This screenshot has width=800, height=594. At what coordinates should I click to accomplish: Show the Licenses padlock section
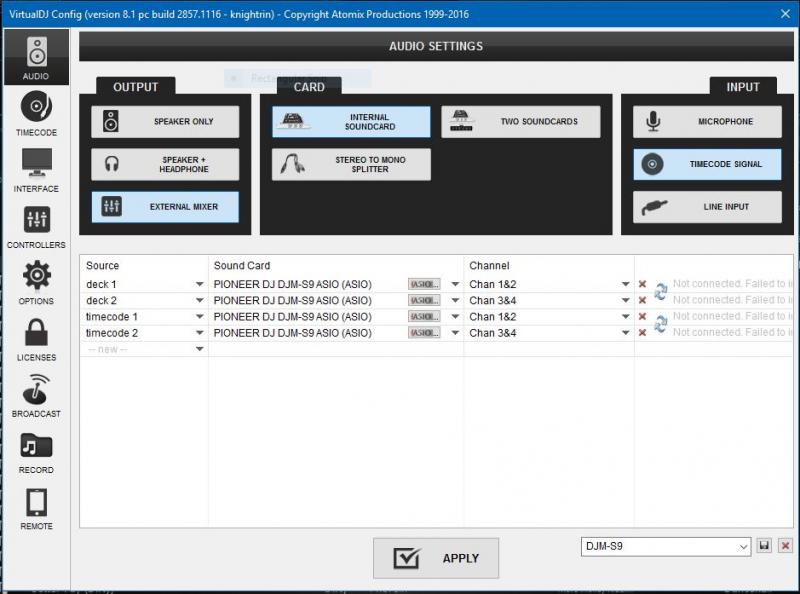pyautogui.click(x=36, y=339)
